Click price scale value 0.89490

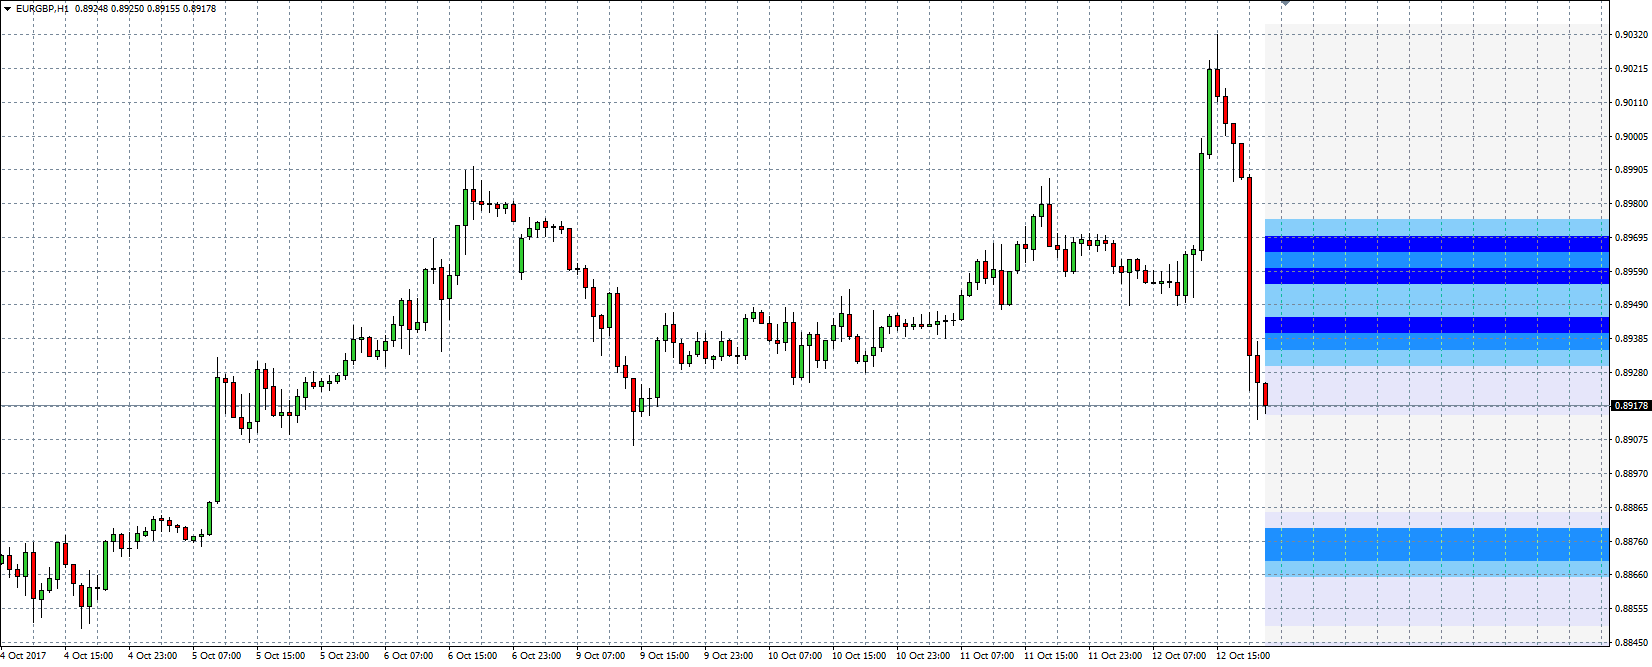point(1632,305)
